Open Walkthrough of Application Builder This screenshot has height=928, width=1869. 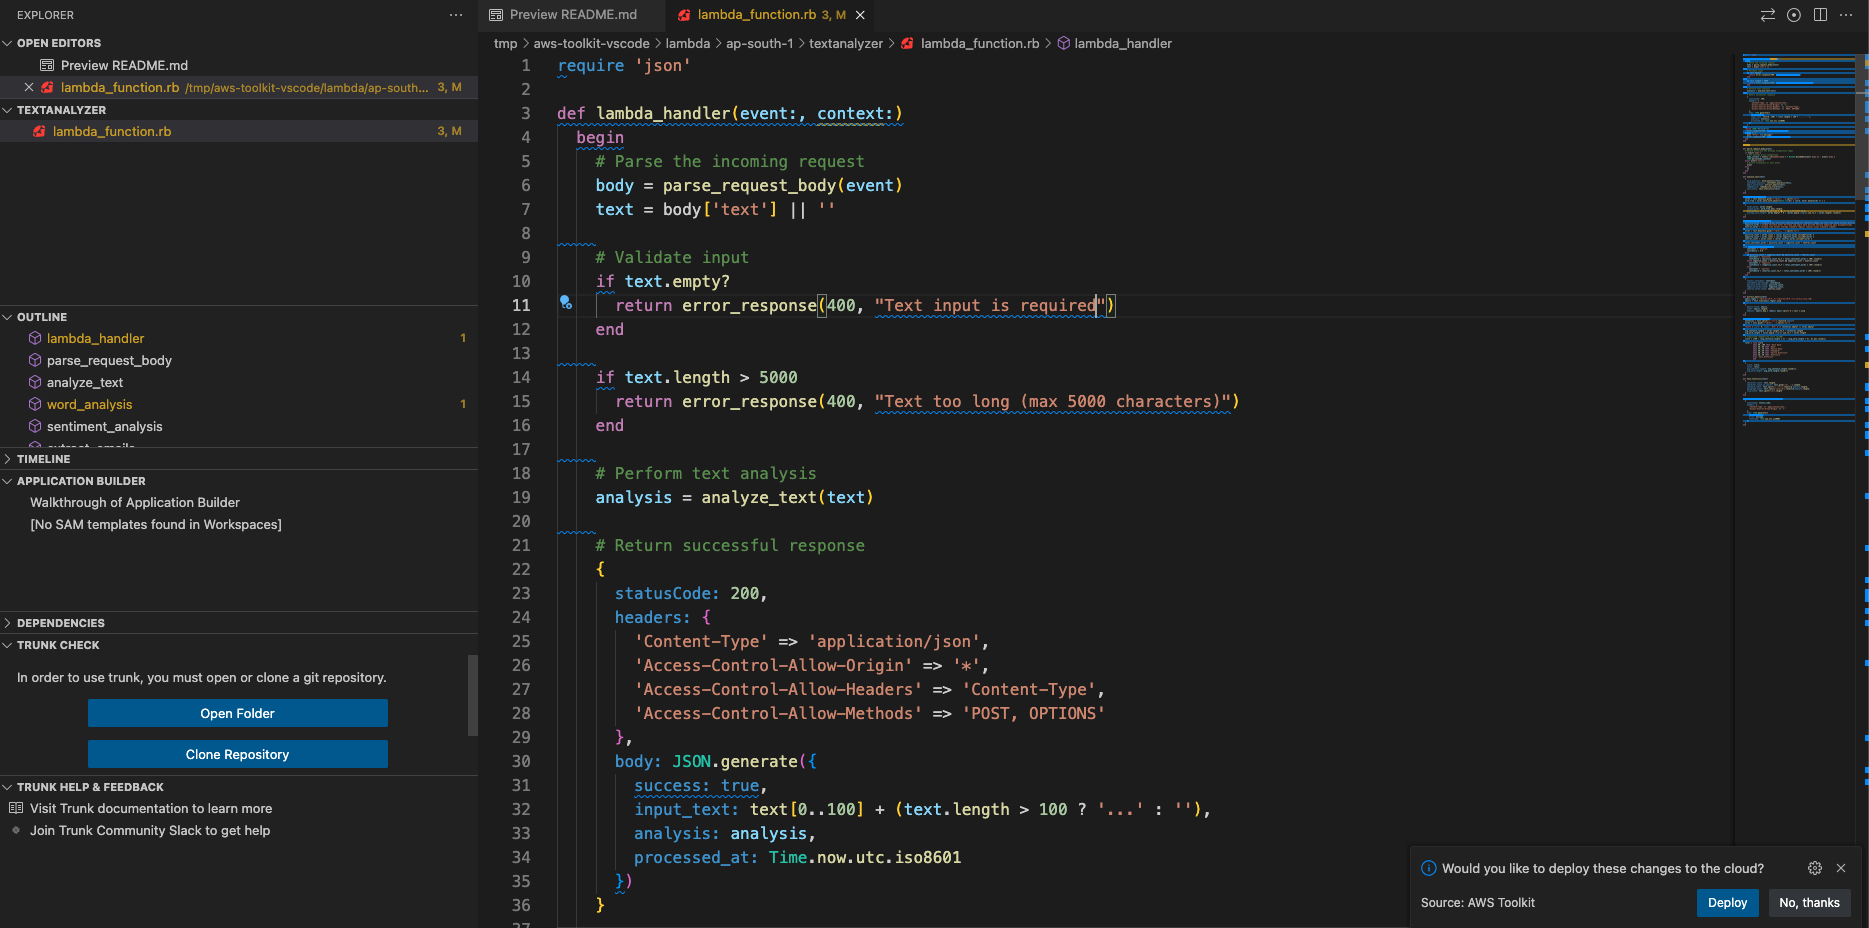coord(135,502)
